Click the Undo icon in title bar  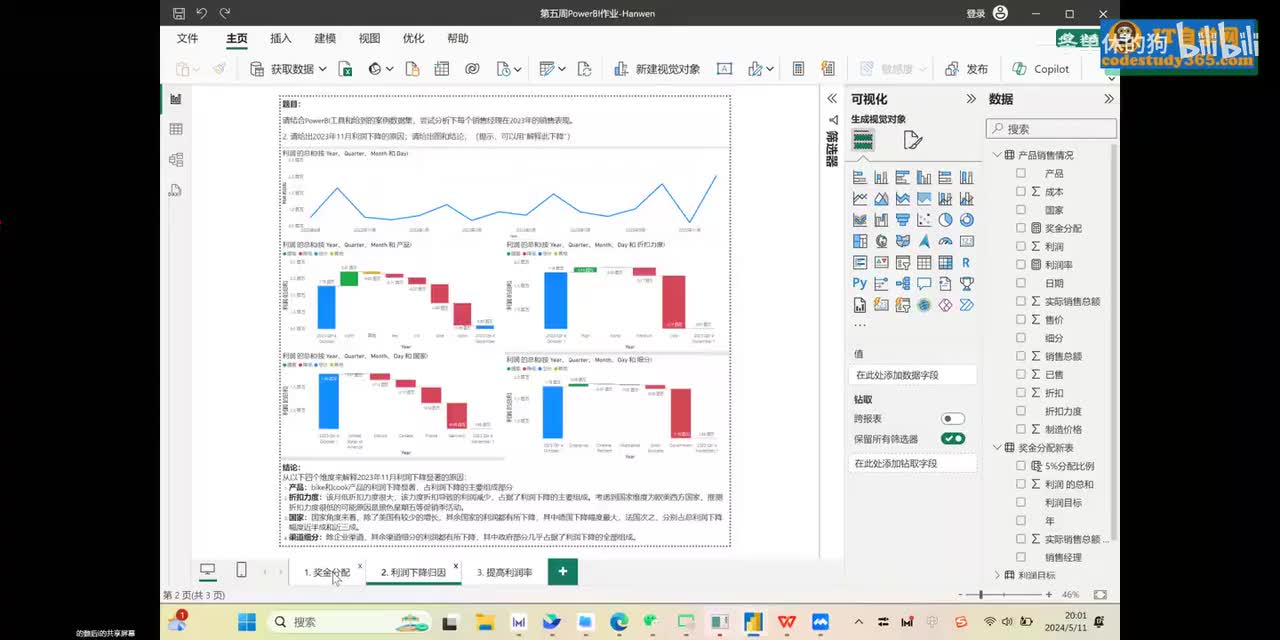click(x=201, y=13)
